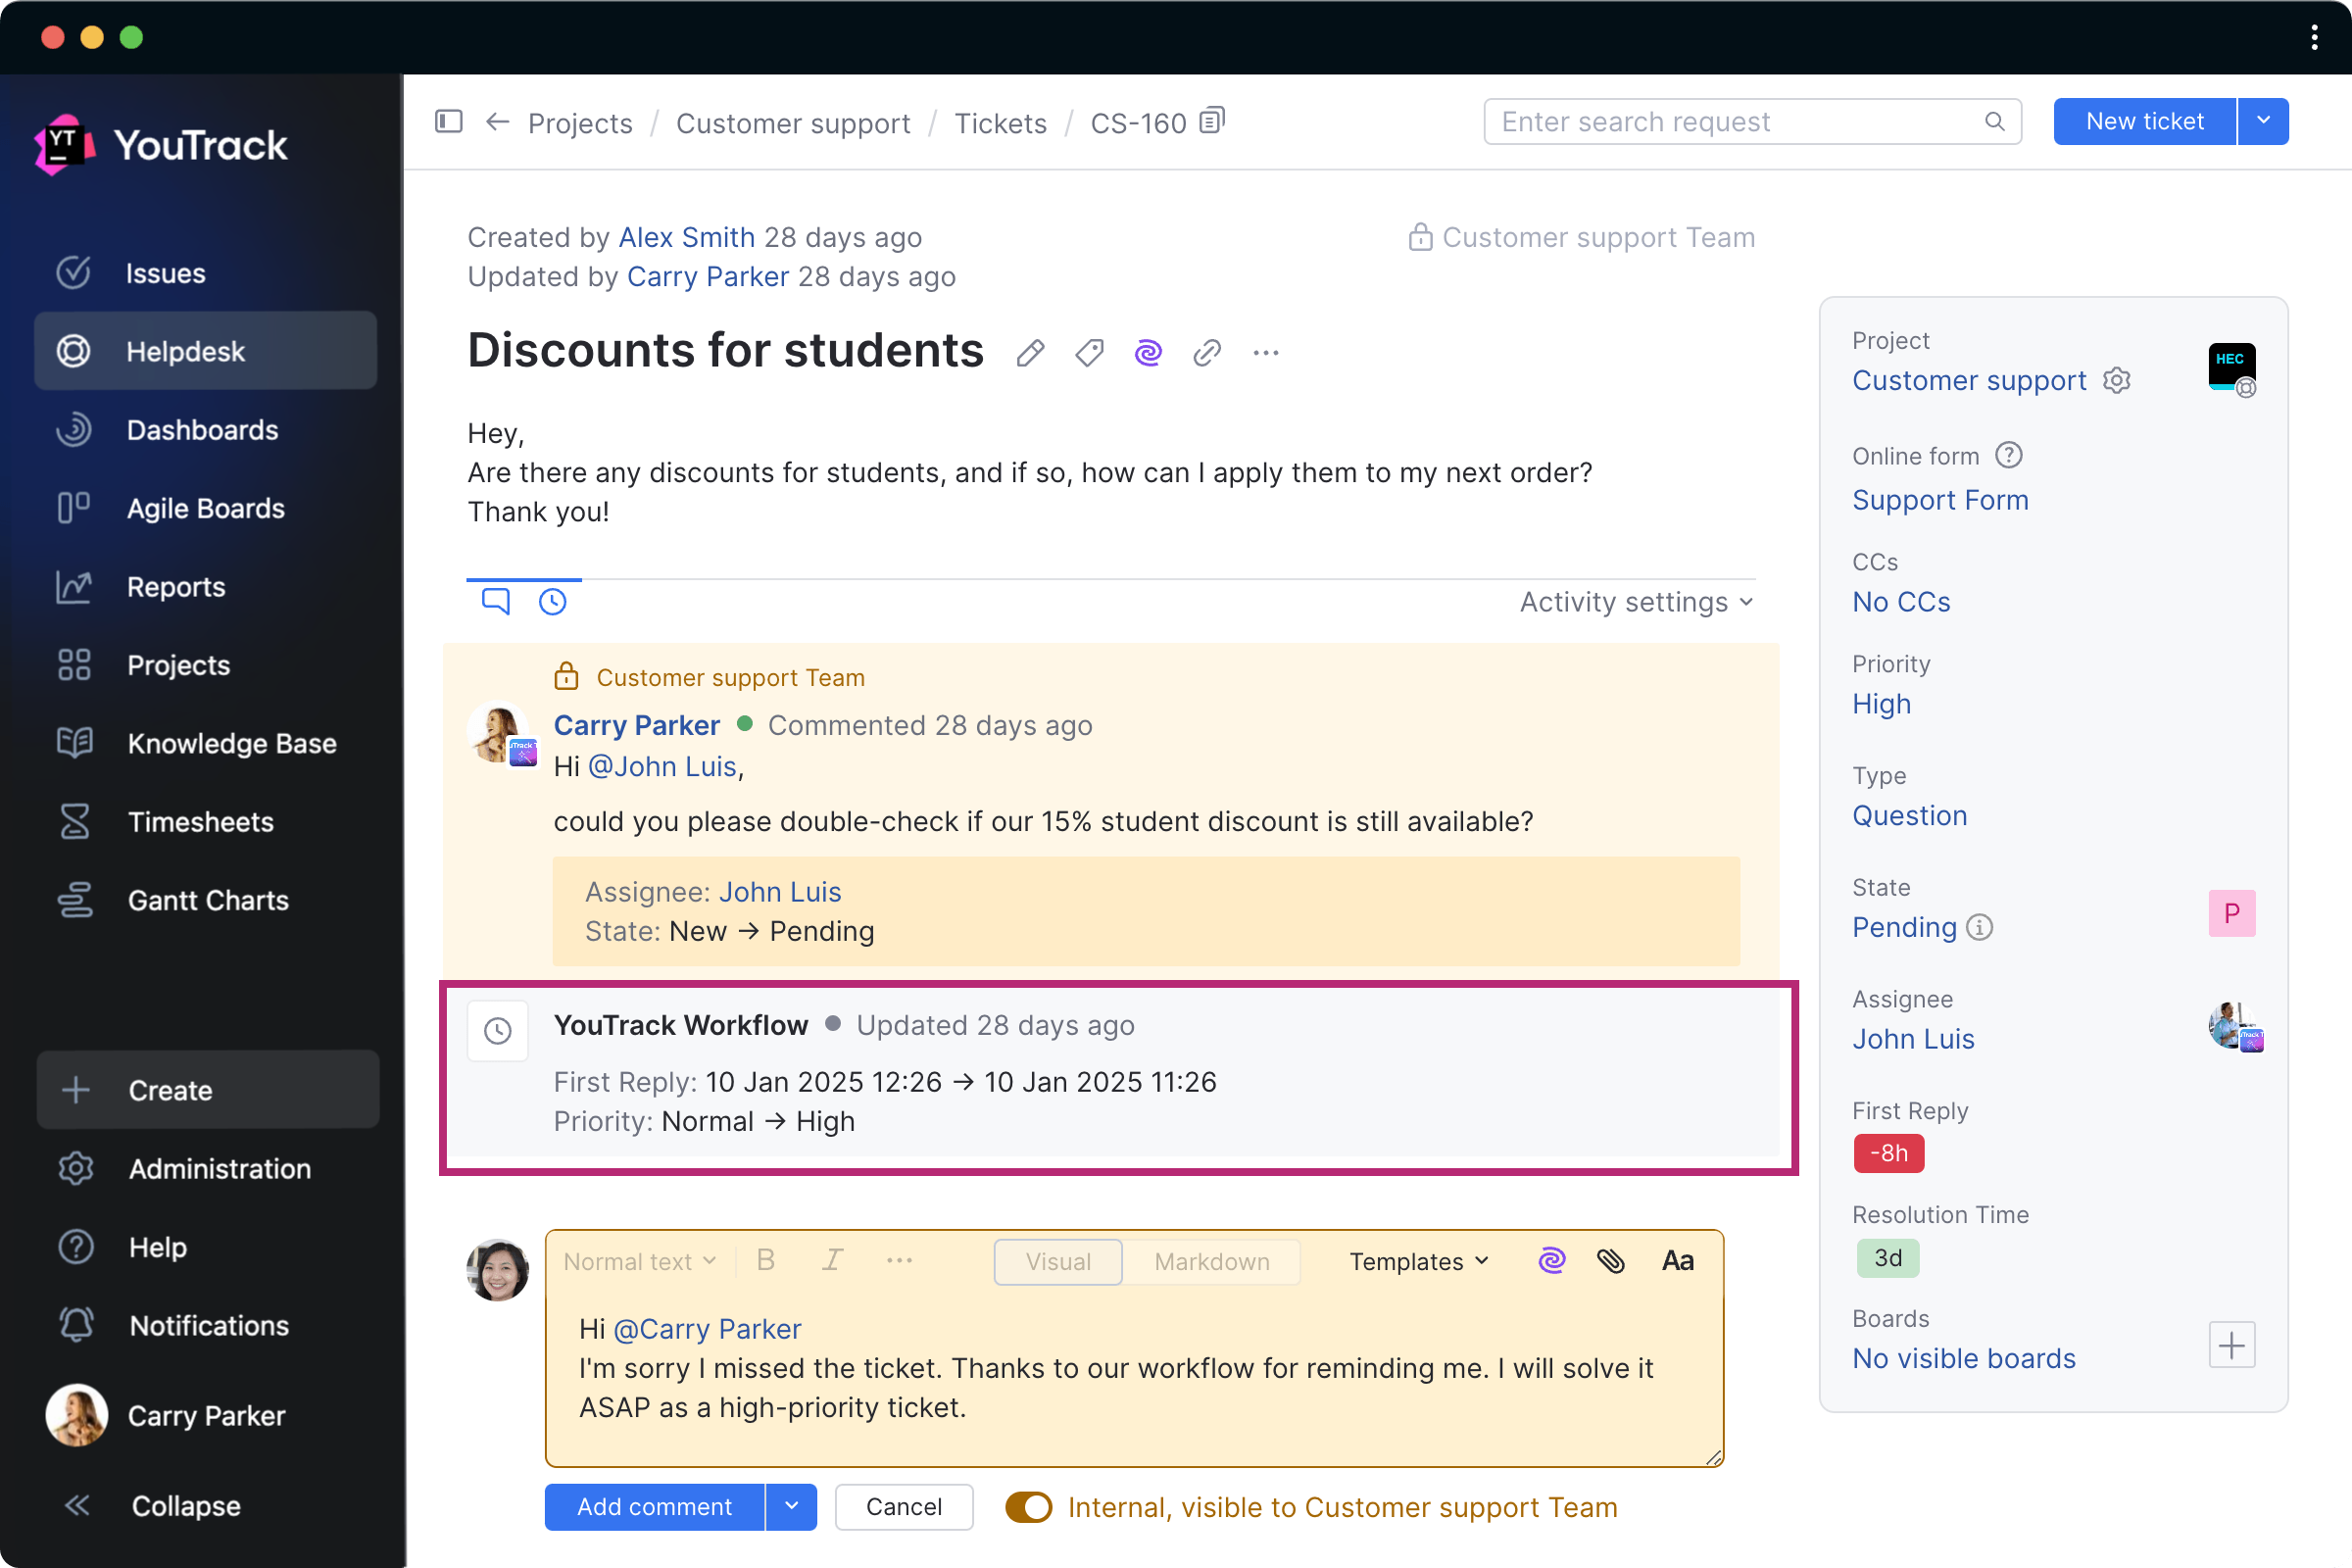Open the link icon next to the title
This screenshot has width=2352, height=1568.
(x=1206, y=352)
